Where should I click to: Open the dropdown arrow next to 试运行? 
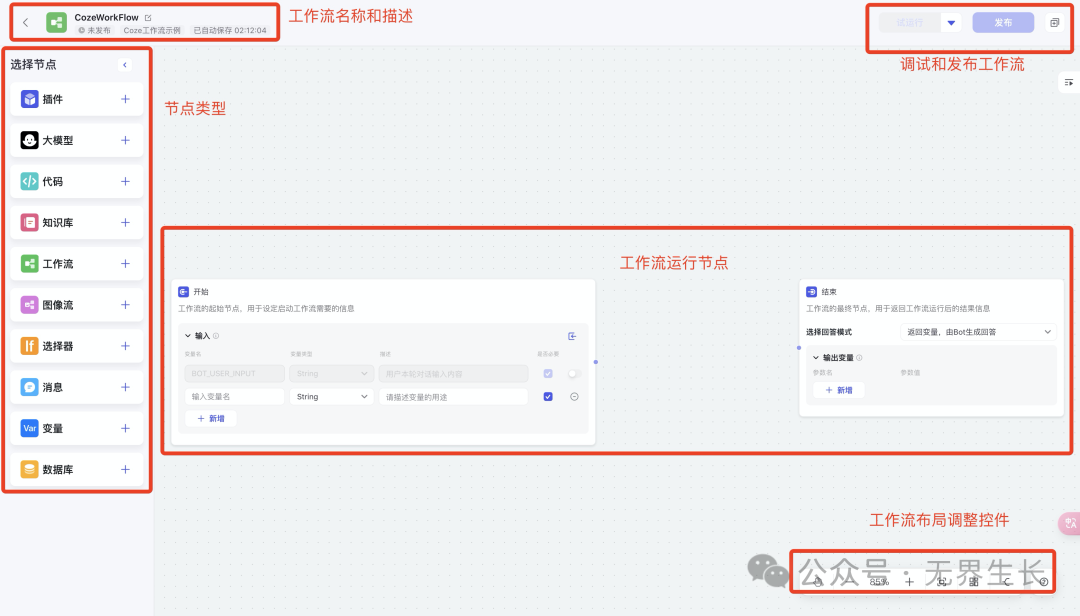(x=951, y=23)
